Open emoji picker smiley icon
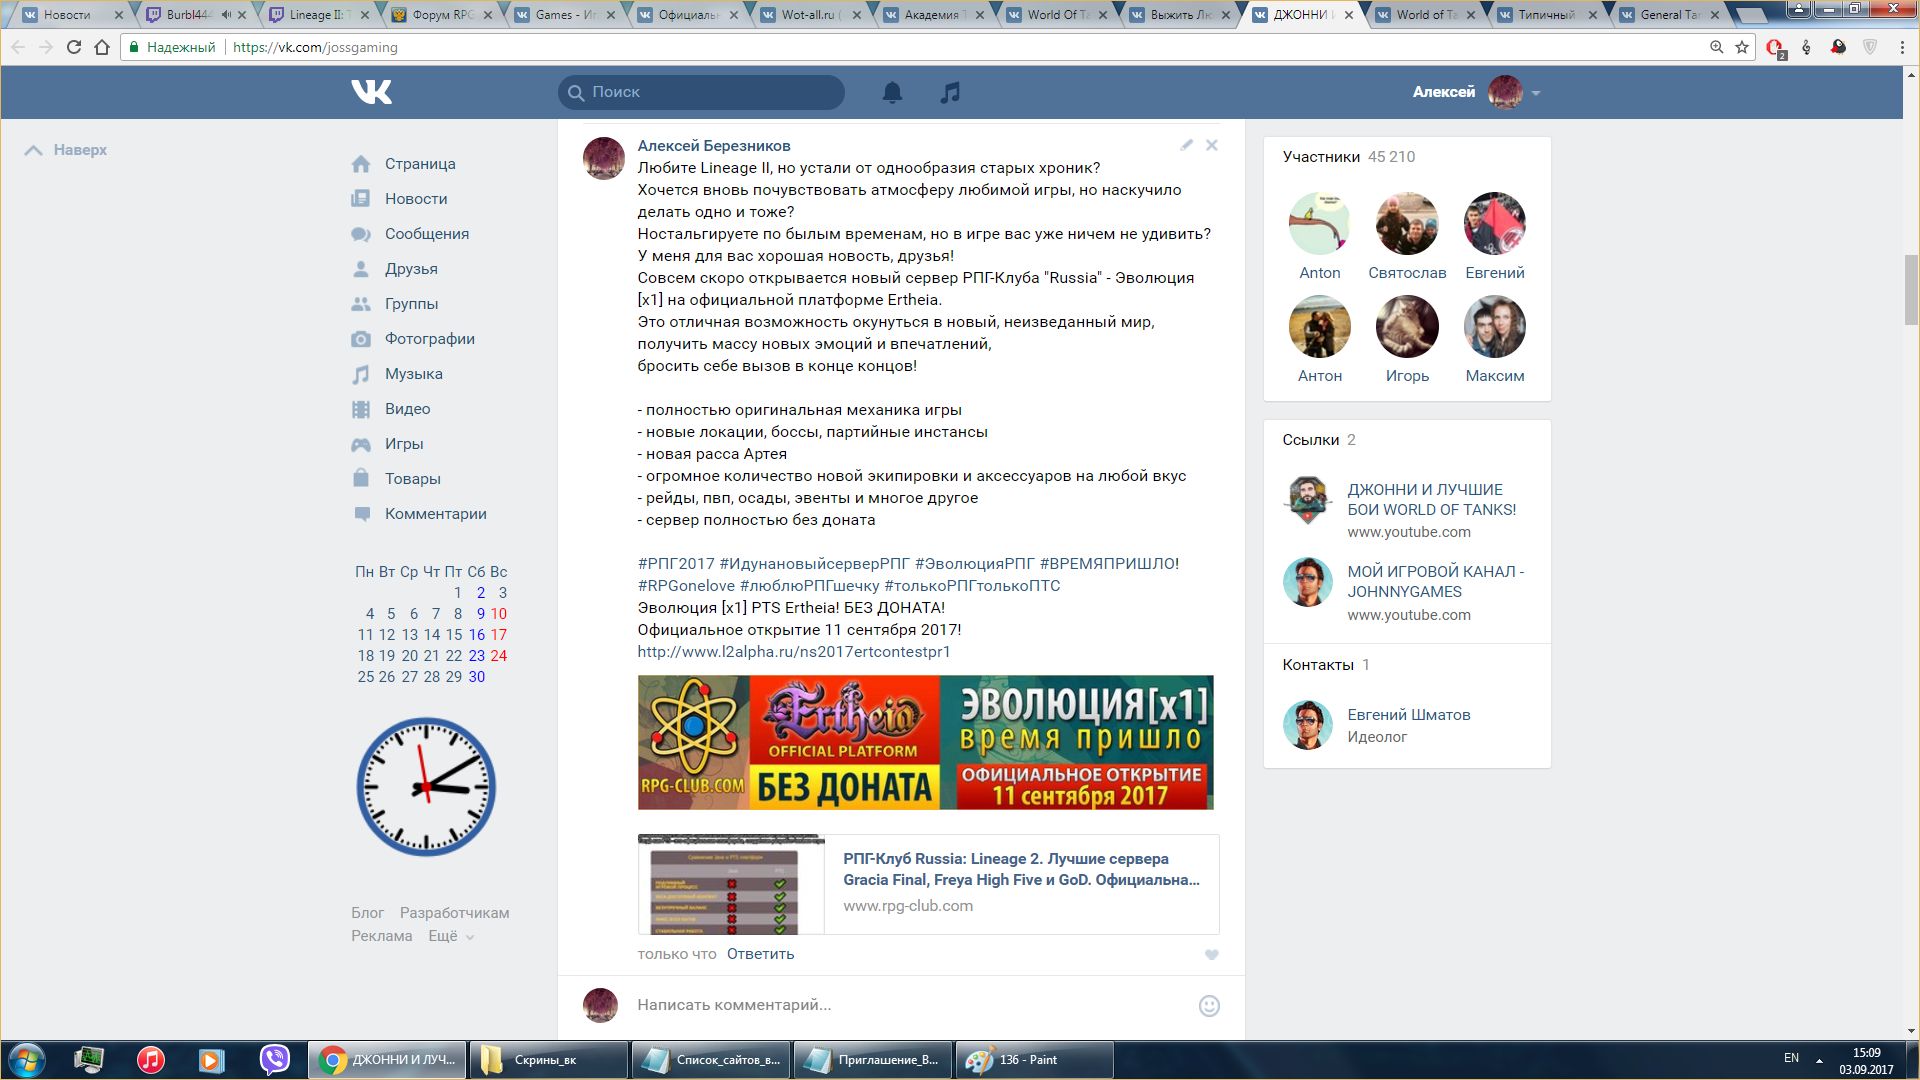1920x1080 pixels. coord(1209,1006)
